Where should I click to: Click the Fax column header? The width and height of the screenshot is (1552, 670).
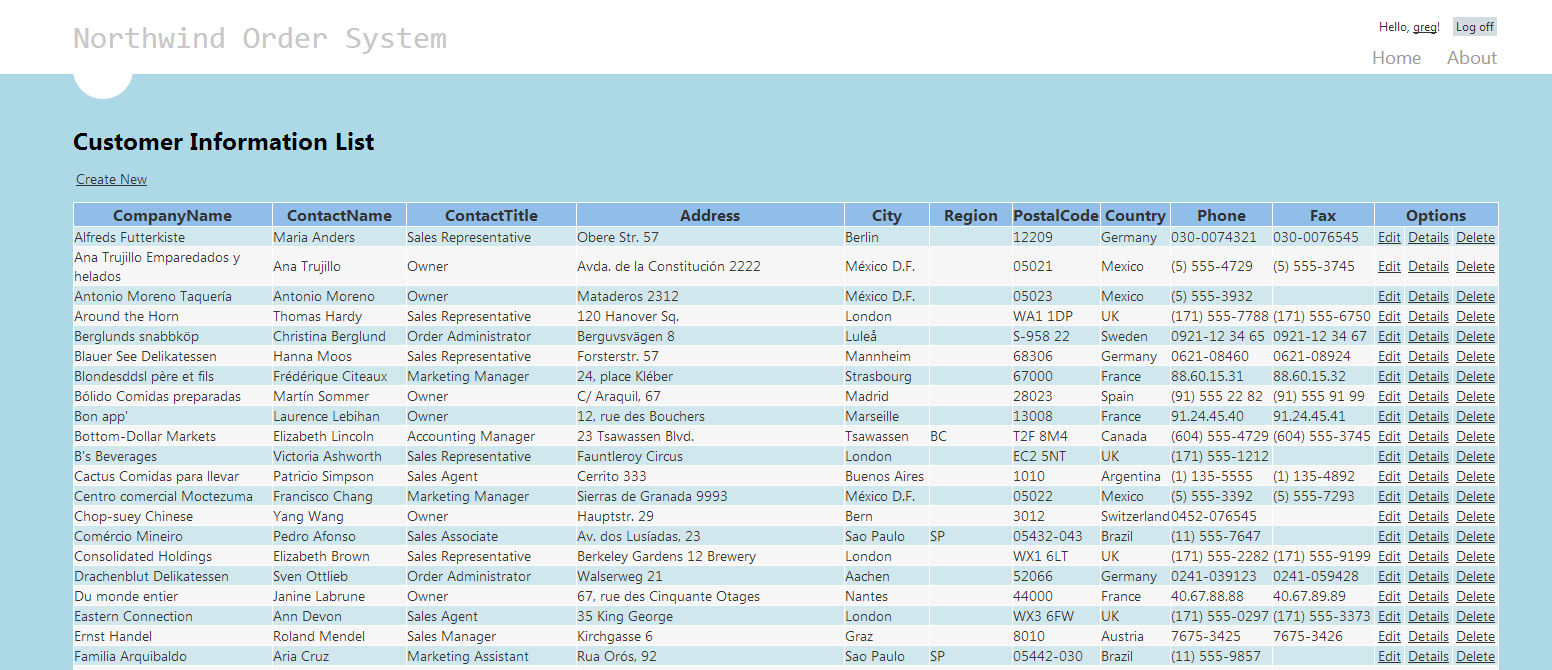coord(1323,215)
